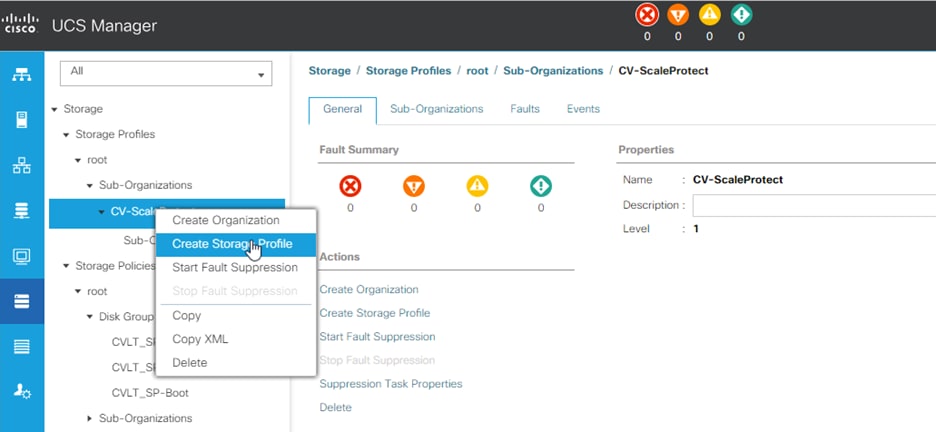Screen dimensions: 936x432
Task: Click the UCS Manager title text
Action: [104, 26]
